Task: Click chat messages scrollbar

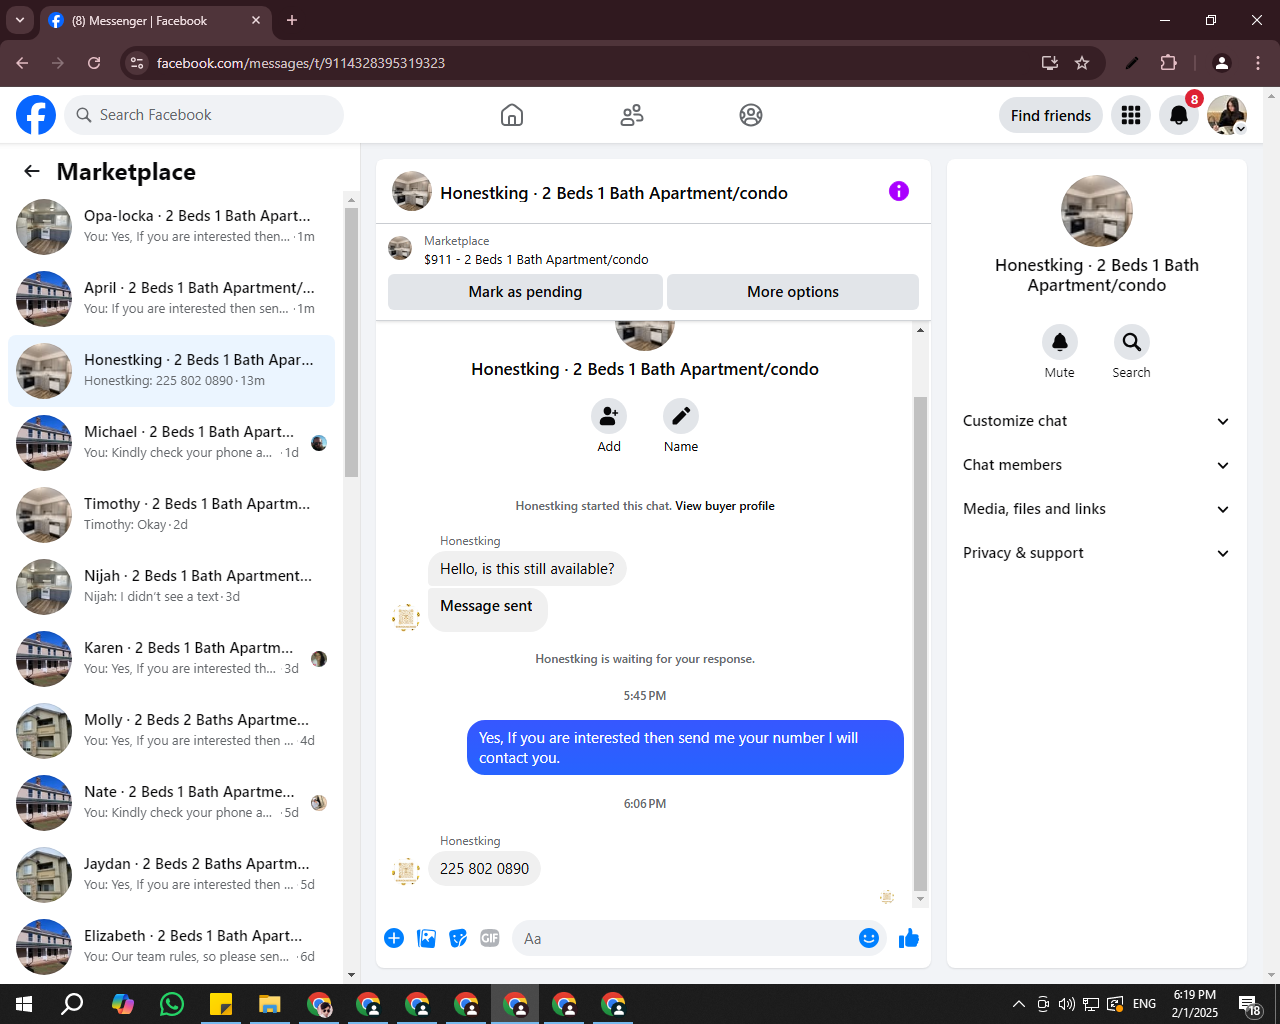Action: click(920, 642)
